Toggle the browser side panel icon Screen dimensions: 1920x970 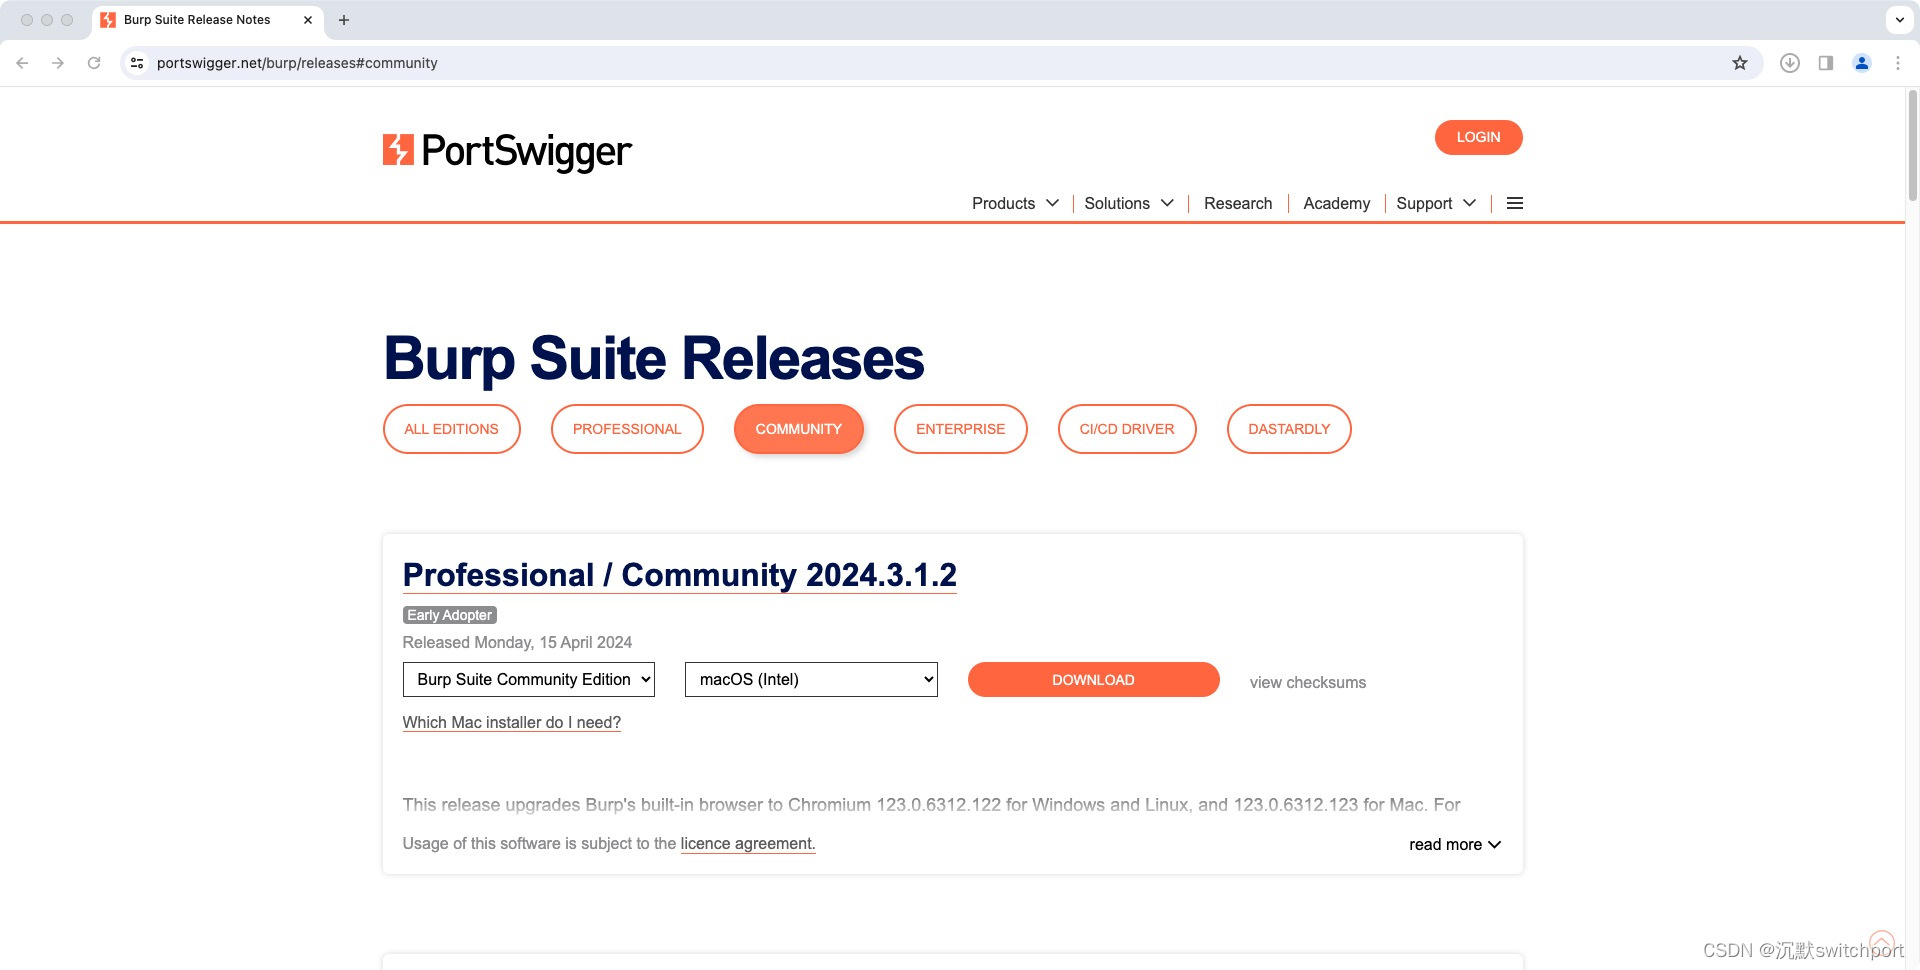[1826, 63]
